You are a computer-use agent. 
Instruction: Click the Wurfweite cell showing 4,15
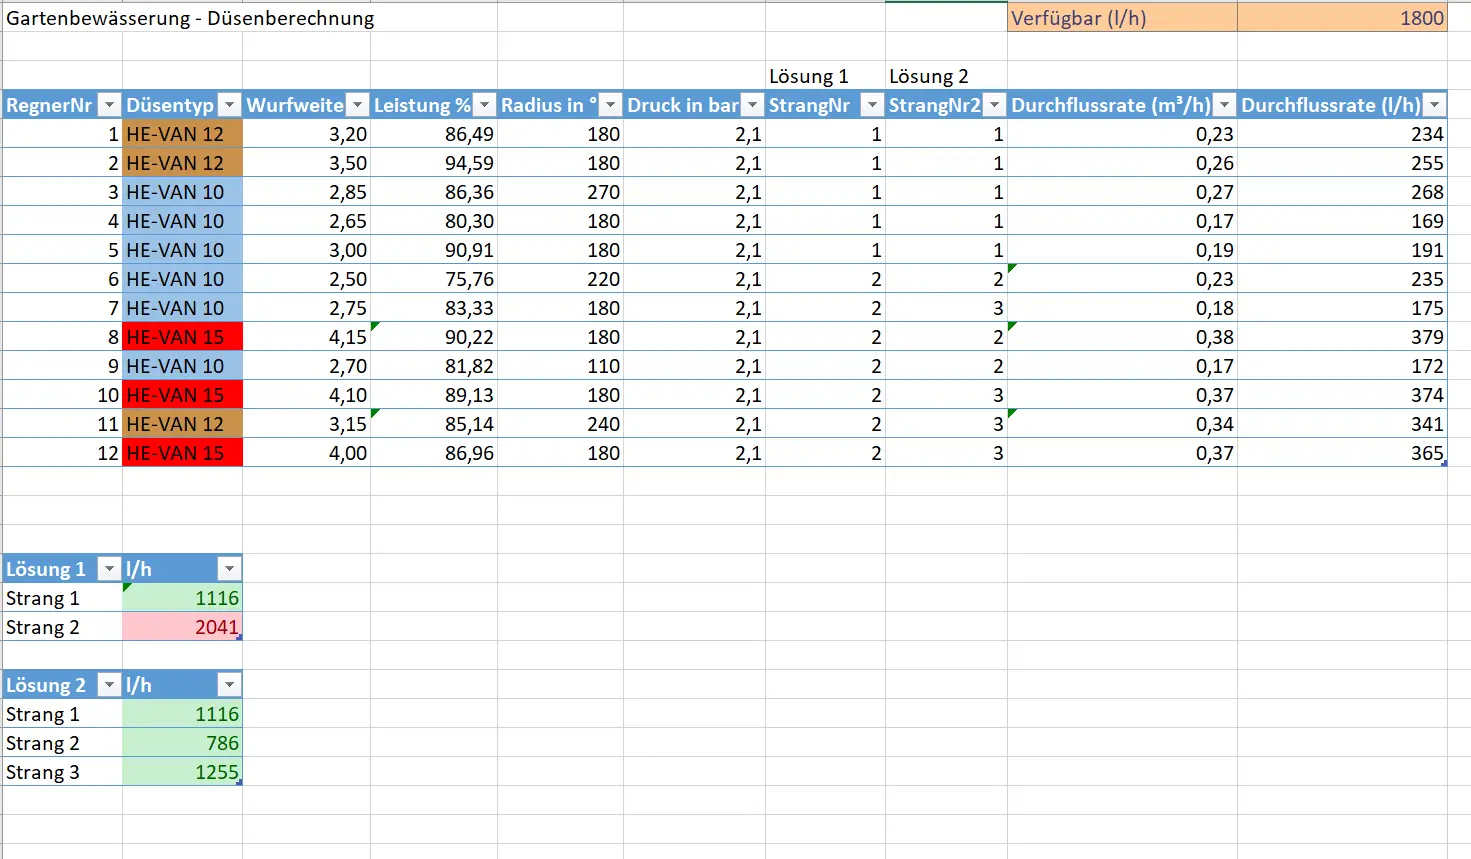click(306, 337)
